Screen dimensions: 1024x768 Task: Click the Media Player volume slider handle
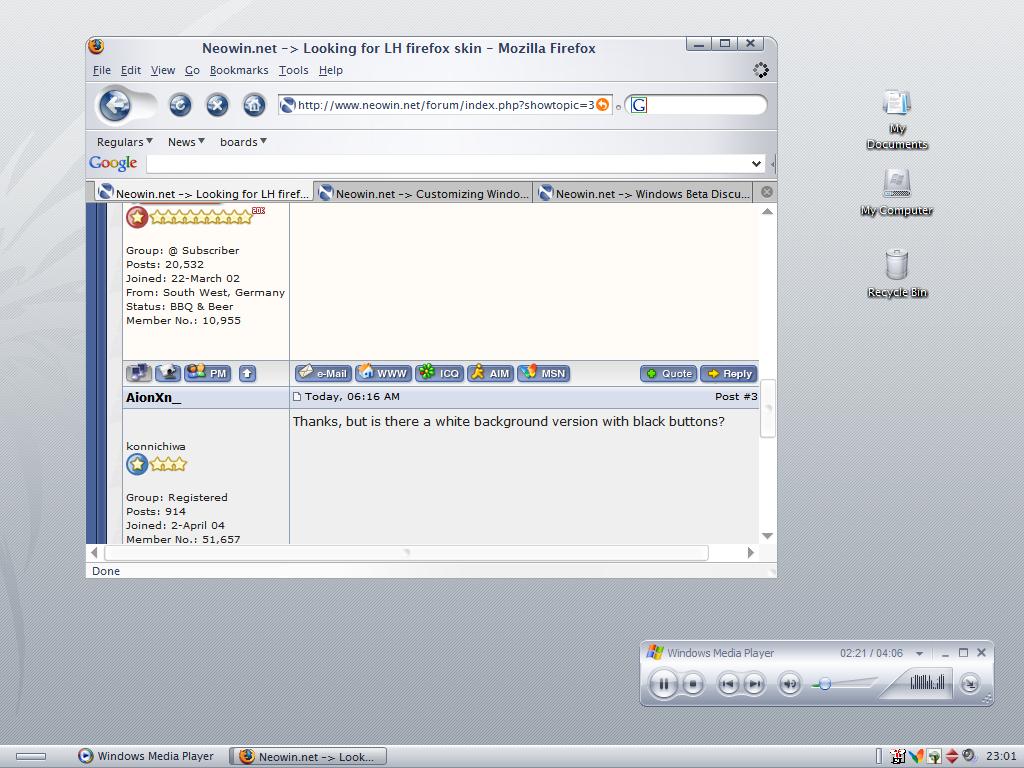(x=825, y=684)
